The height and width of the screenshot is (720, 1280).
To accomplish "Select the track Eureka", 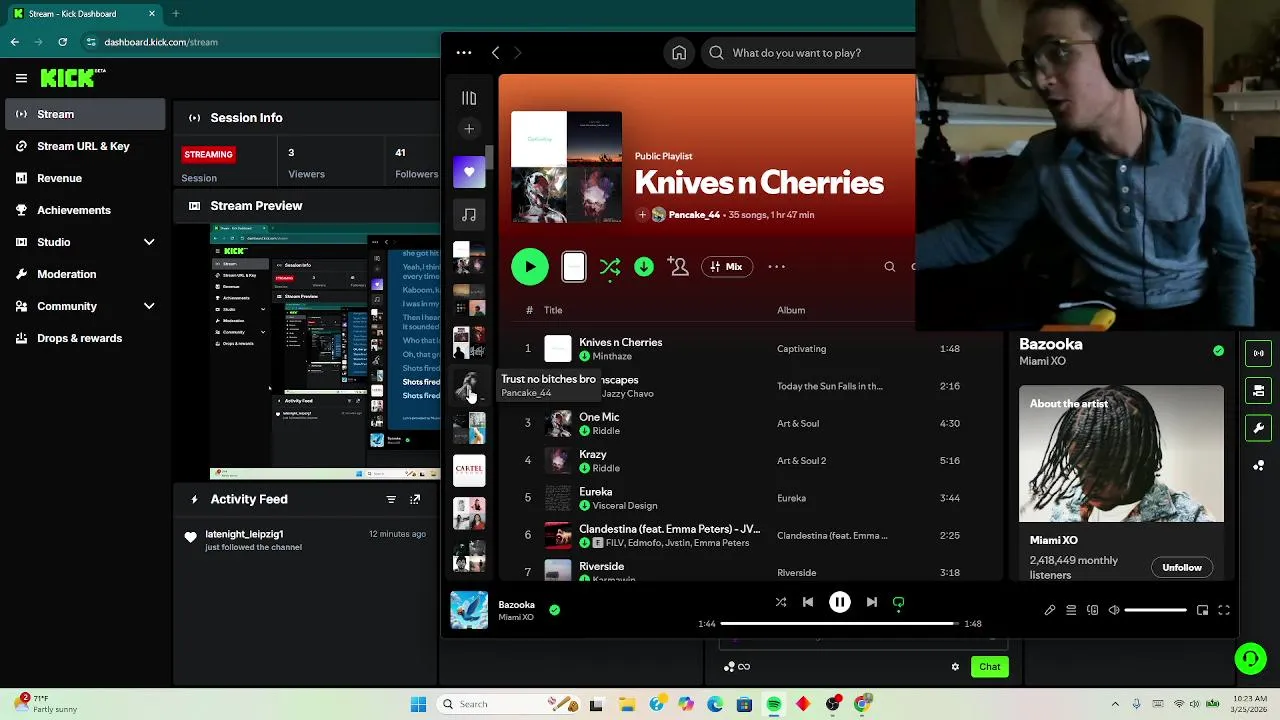I will [596, 492].
